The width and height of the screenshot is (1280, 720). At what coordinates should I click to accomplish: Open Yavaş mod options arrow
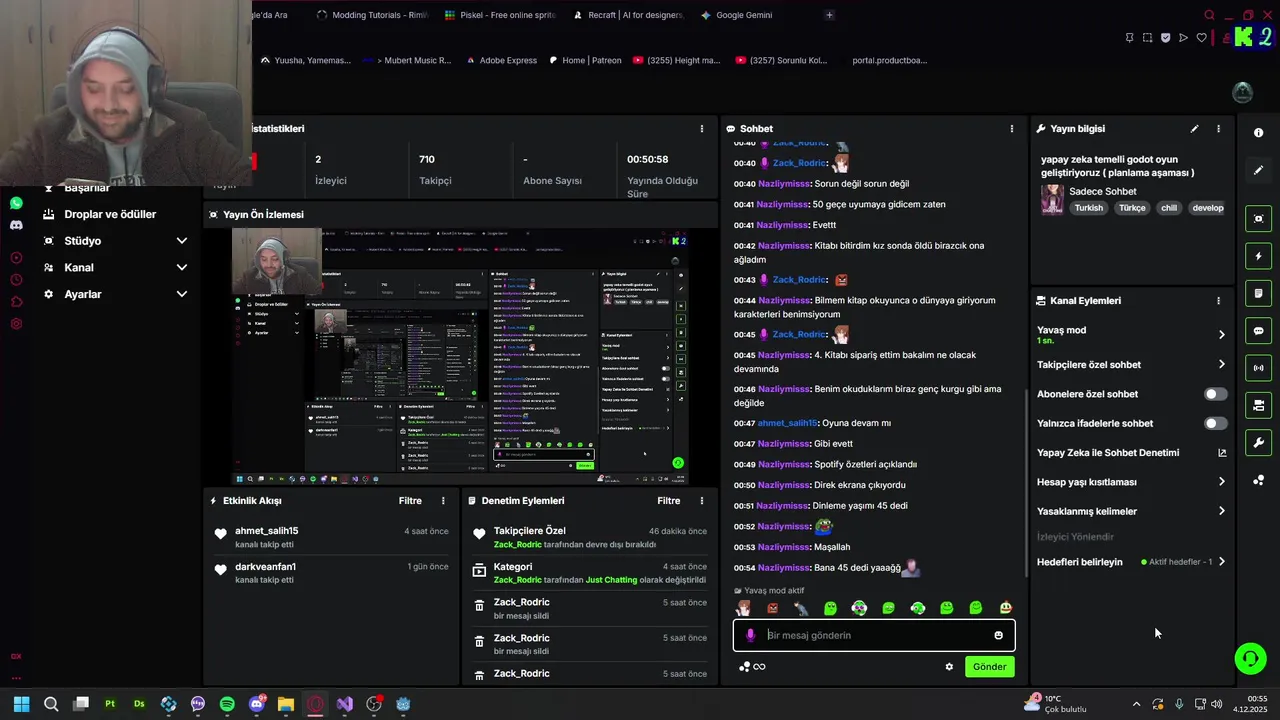point(1221,335)
